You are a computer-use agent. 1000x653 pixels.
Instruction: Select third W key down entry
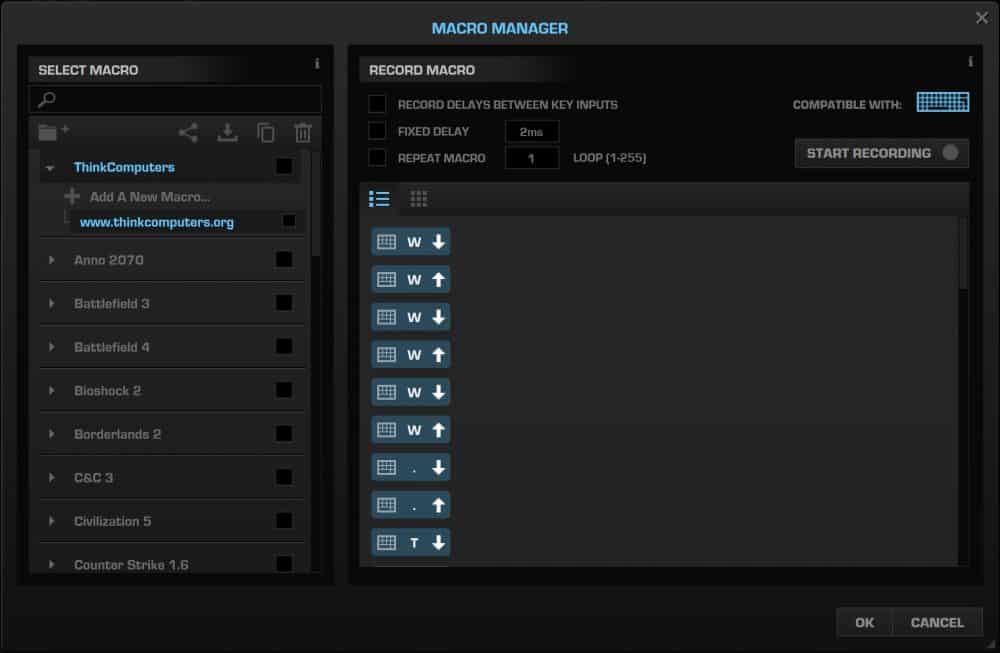[411, 392]
